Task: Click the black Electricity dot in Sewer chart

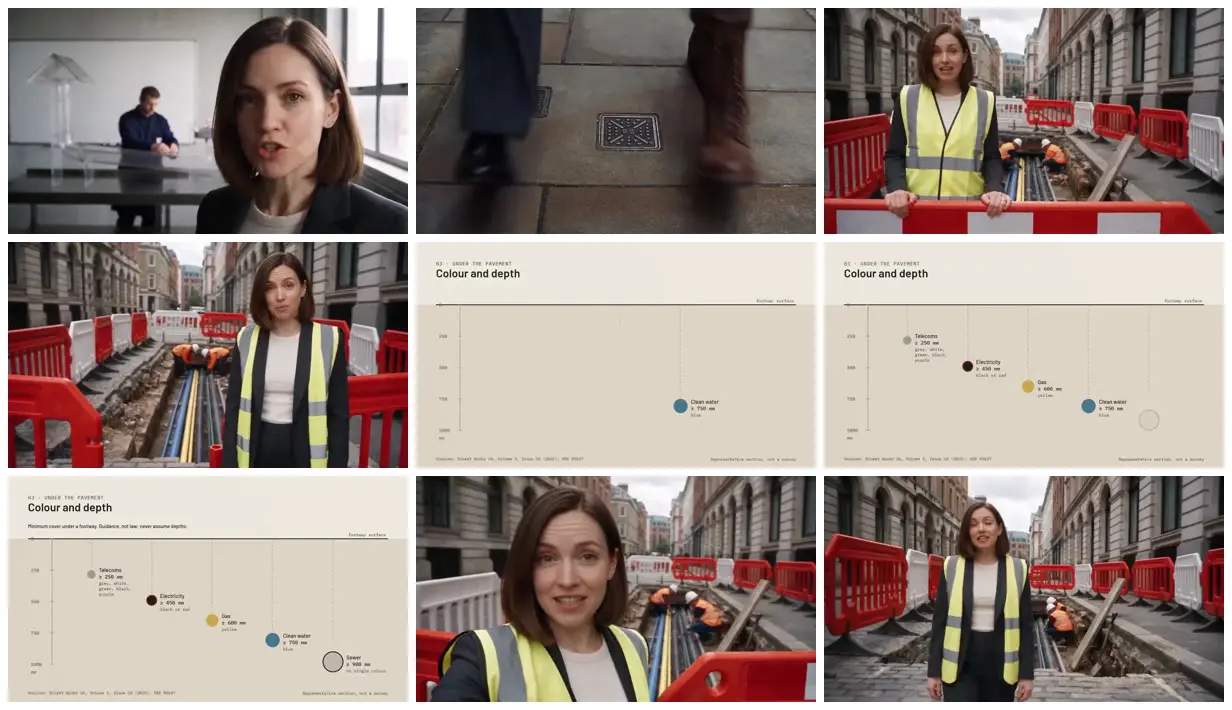Action: [152, 600]
